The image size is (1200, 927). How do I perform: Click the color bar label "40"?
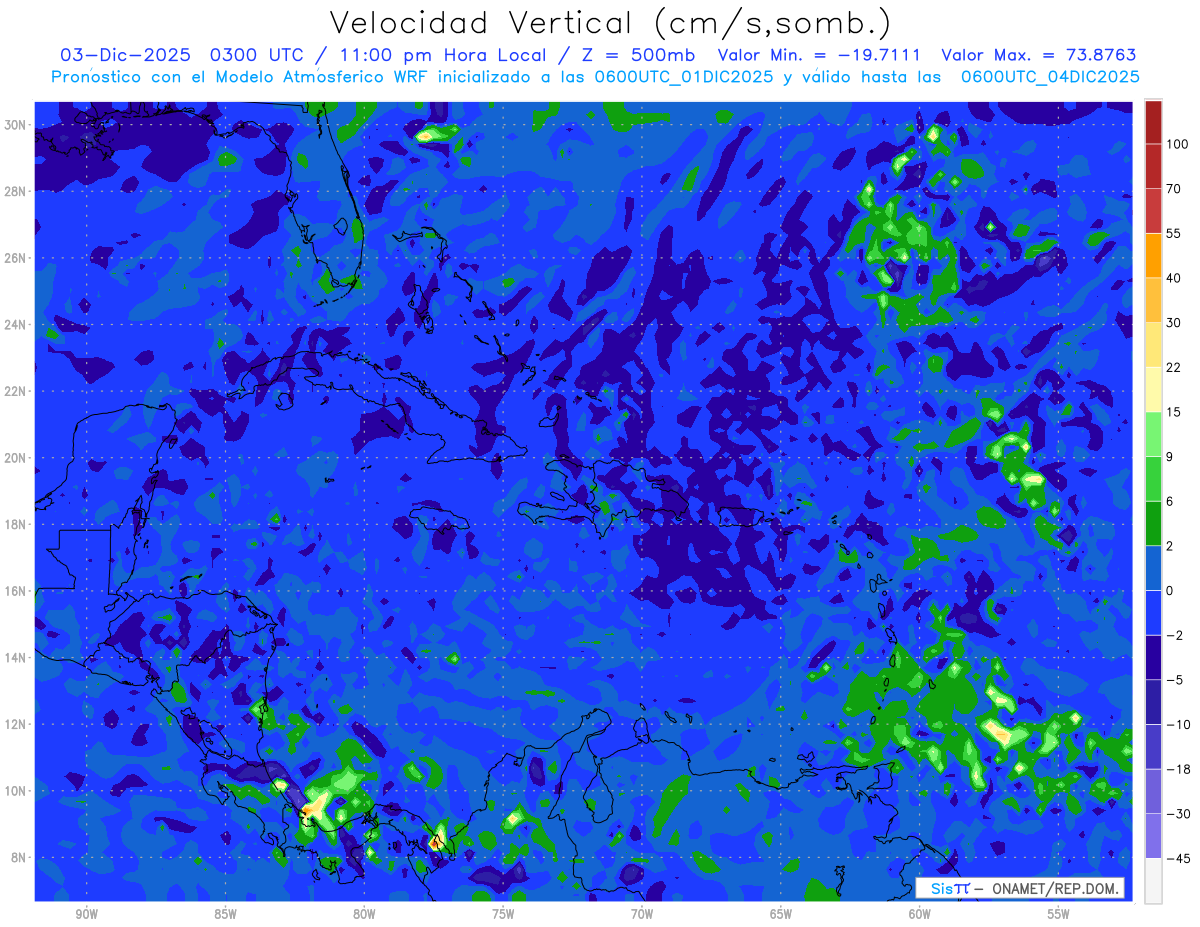[x=1174, y=277]
